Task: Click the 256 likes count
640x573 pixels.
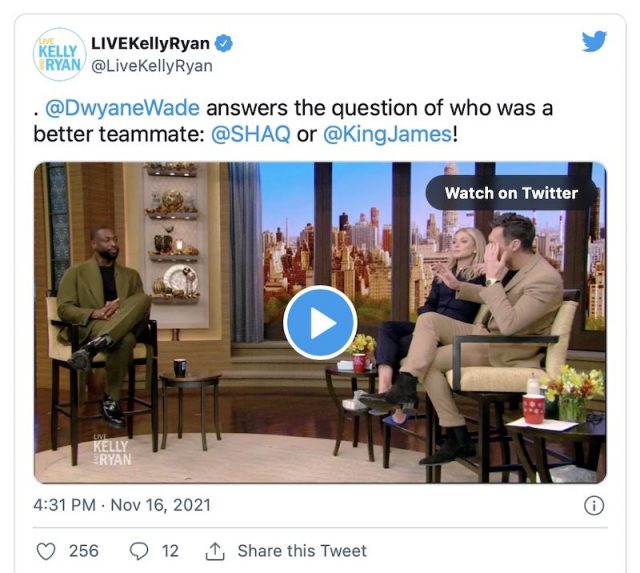Action: (84, 551)
